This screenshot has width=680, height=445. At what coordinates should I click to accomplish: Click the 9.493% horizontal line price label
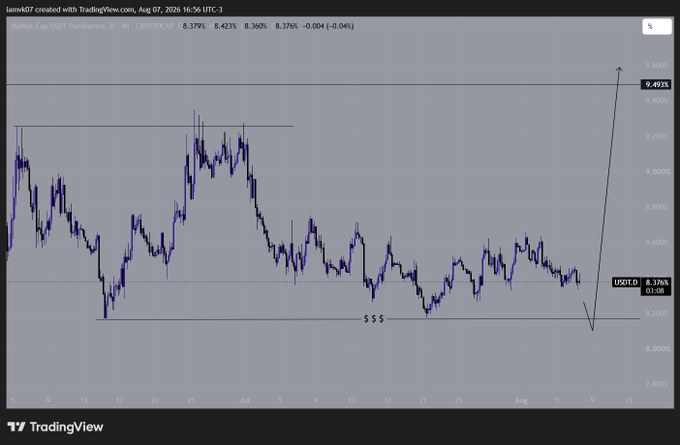pyautogui.click(x=656, y=85)
